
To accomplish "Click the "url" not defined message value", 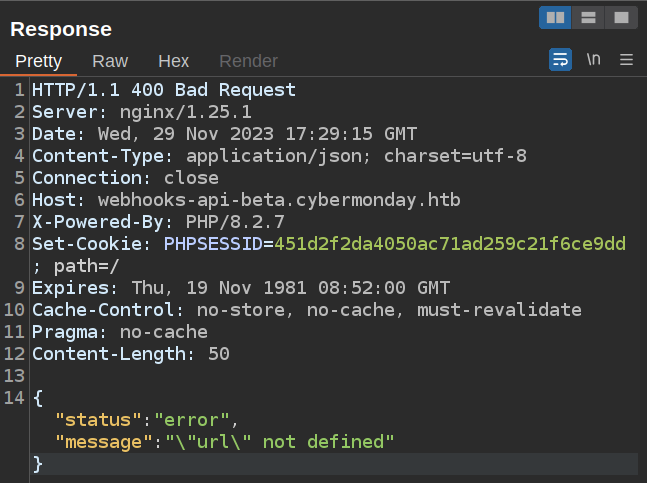I will coord(280,441).
